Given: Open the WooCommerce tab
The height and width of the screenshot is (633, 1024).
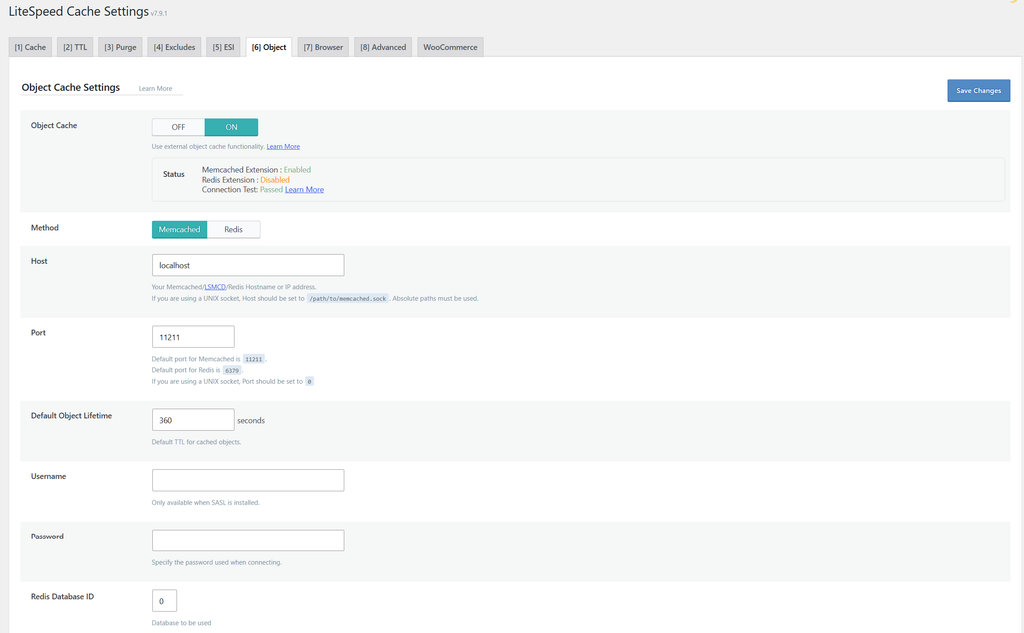Looking at the screenshot, I should click(x=450, y=47).
